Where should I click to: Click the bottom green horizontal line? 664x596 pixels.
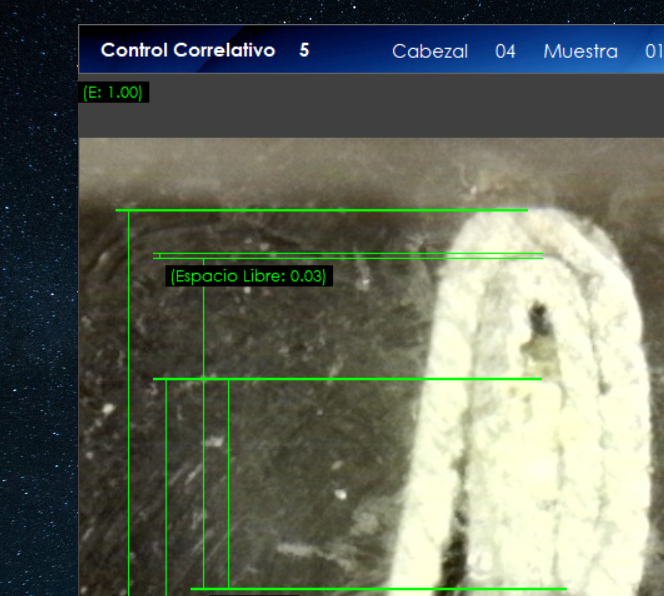pos(380,589)
